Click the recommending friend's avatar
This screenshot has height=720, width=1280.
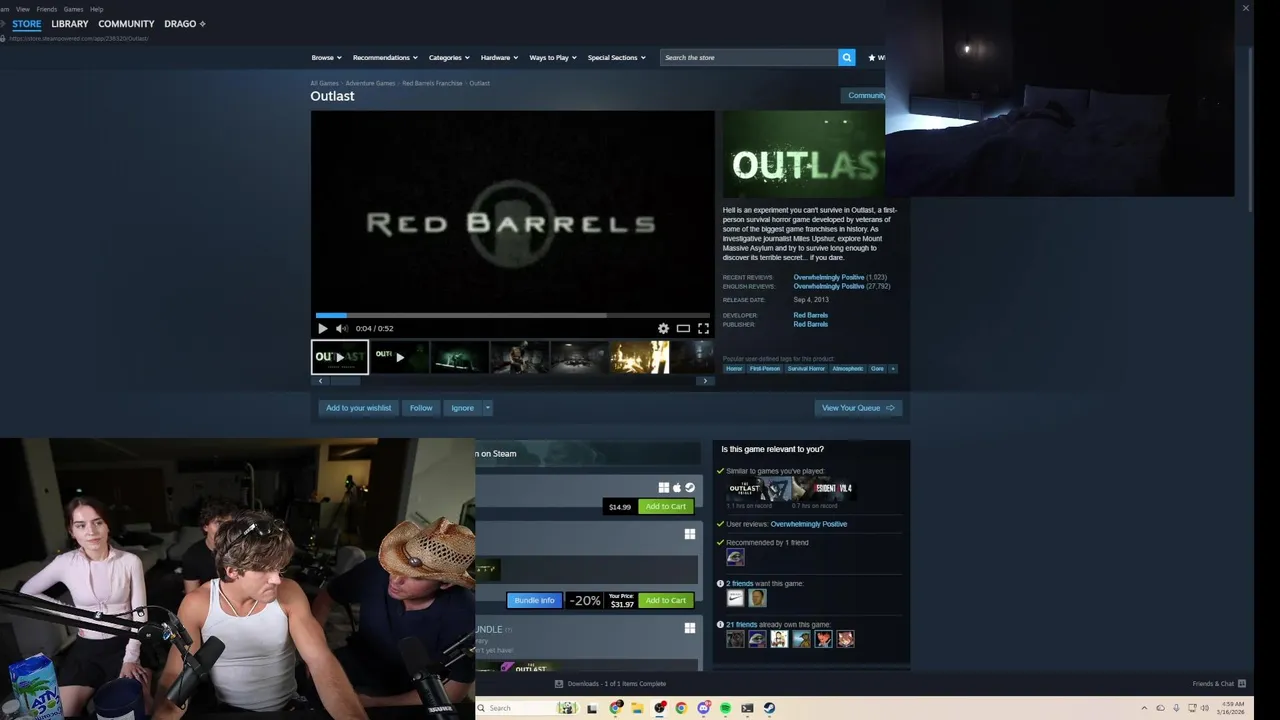click(x=735, y=557)
